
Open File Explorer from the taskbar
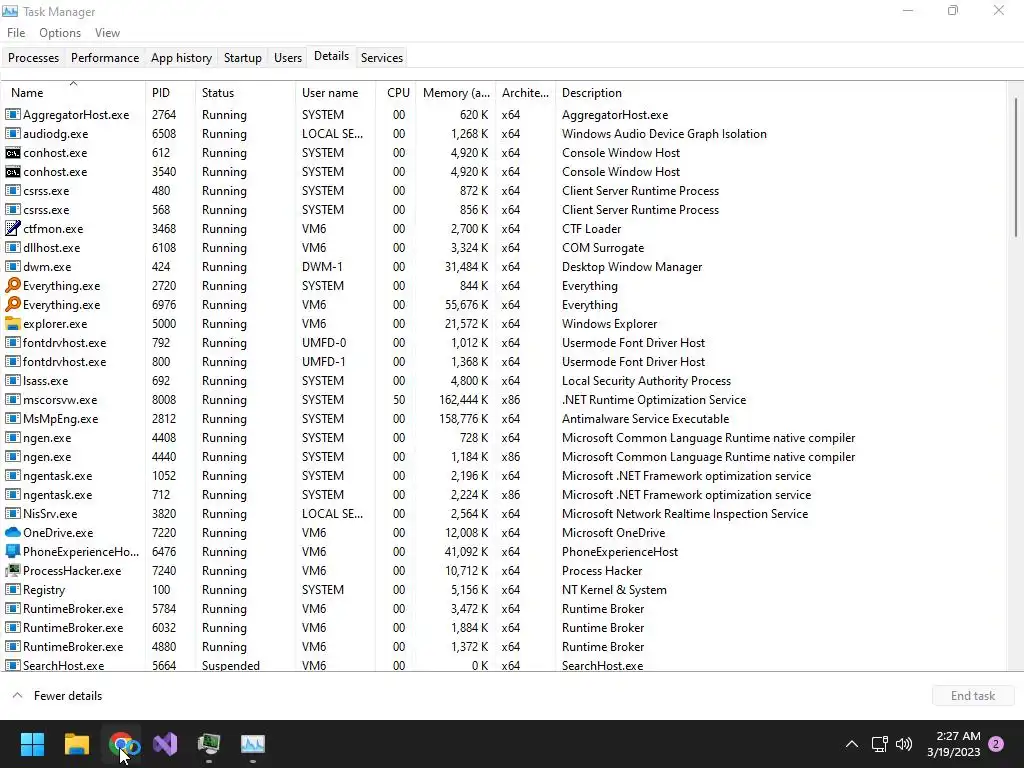(x=76, y=744)
